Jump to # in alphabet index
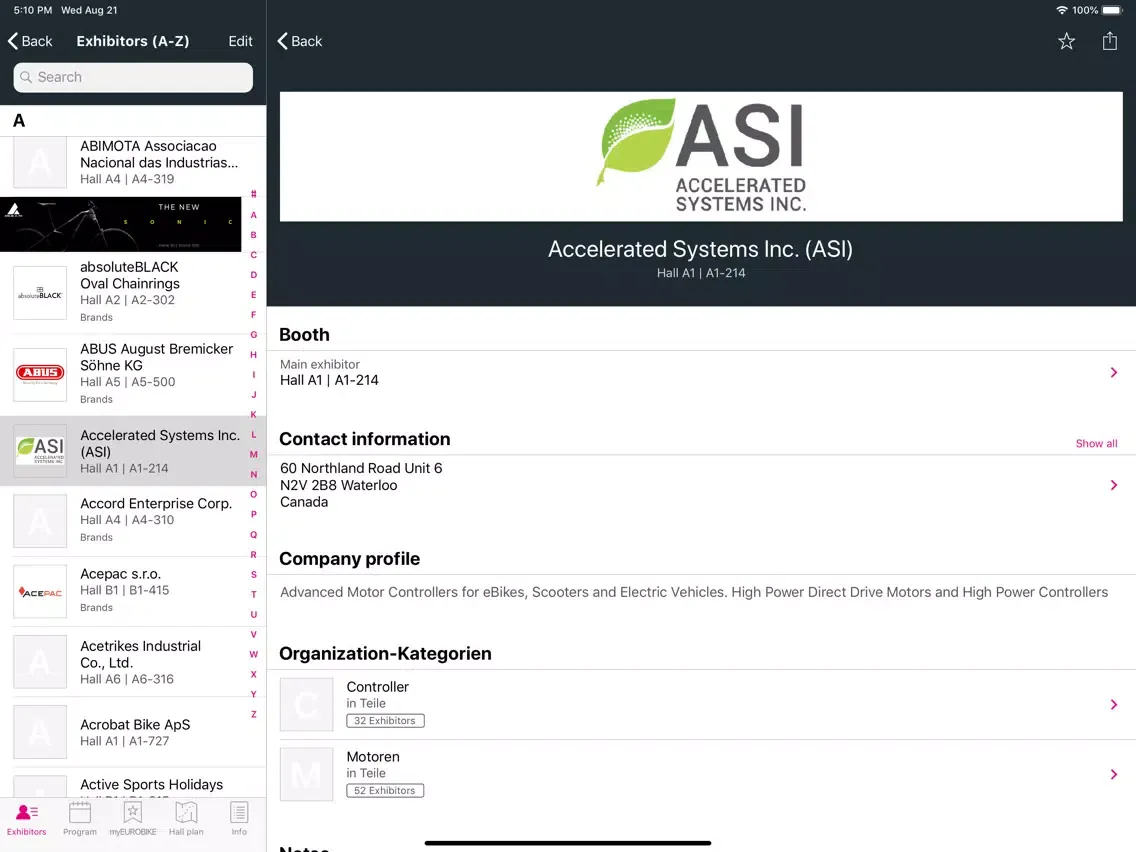 coord(254,194)
